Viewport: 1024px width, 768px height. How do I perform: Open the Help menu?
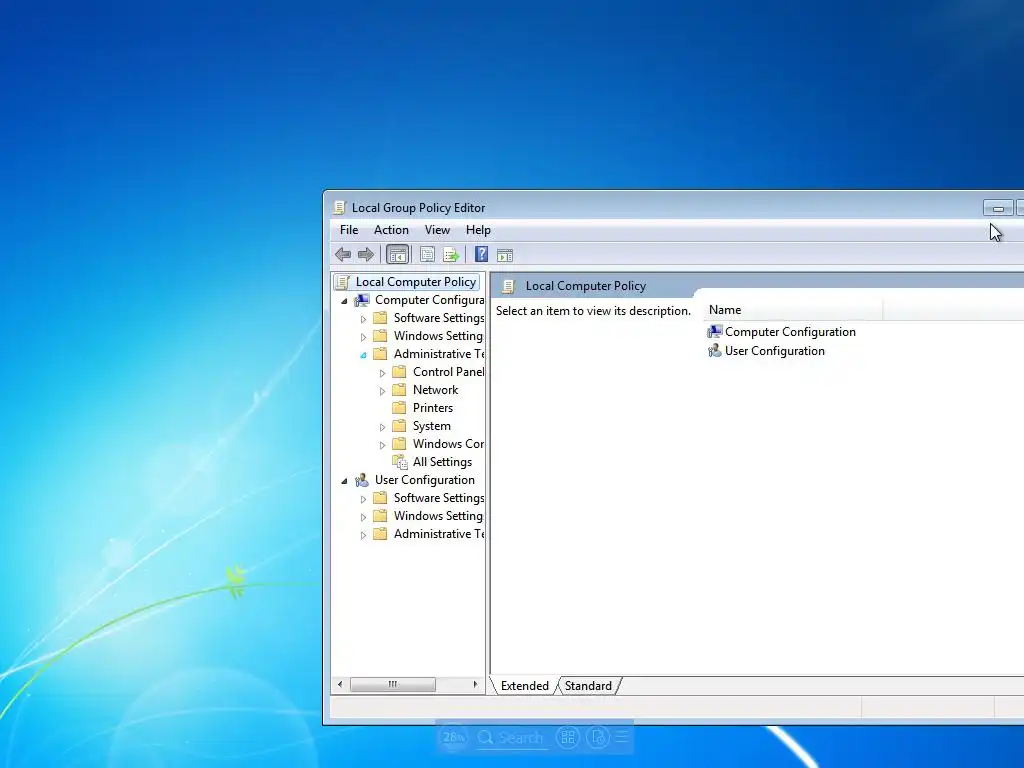[x=478, y=230]
